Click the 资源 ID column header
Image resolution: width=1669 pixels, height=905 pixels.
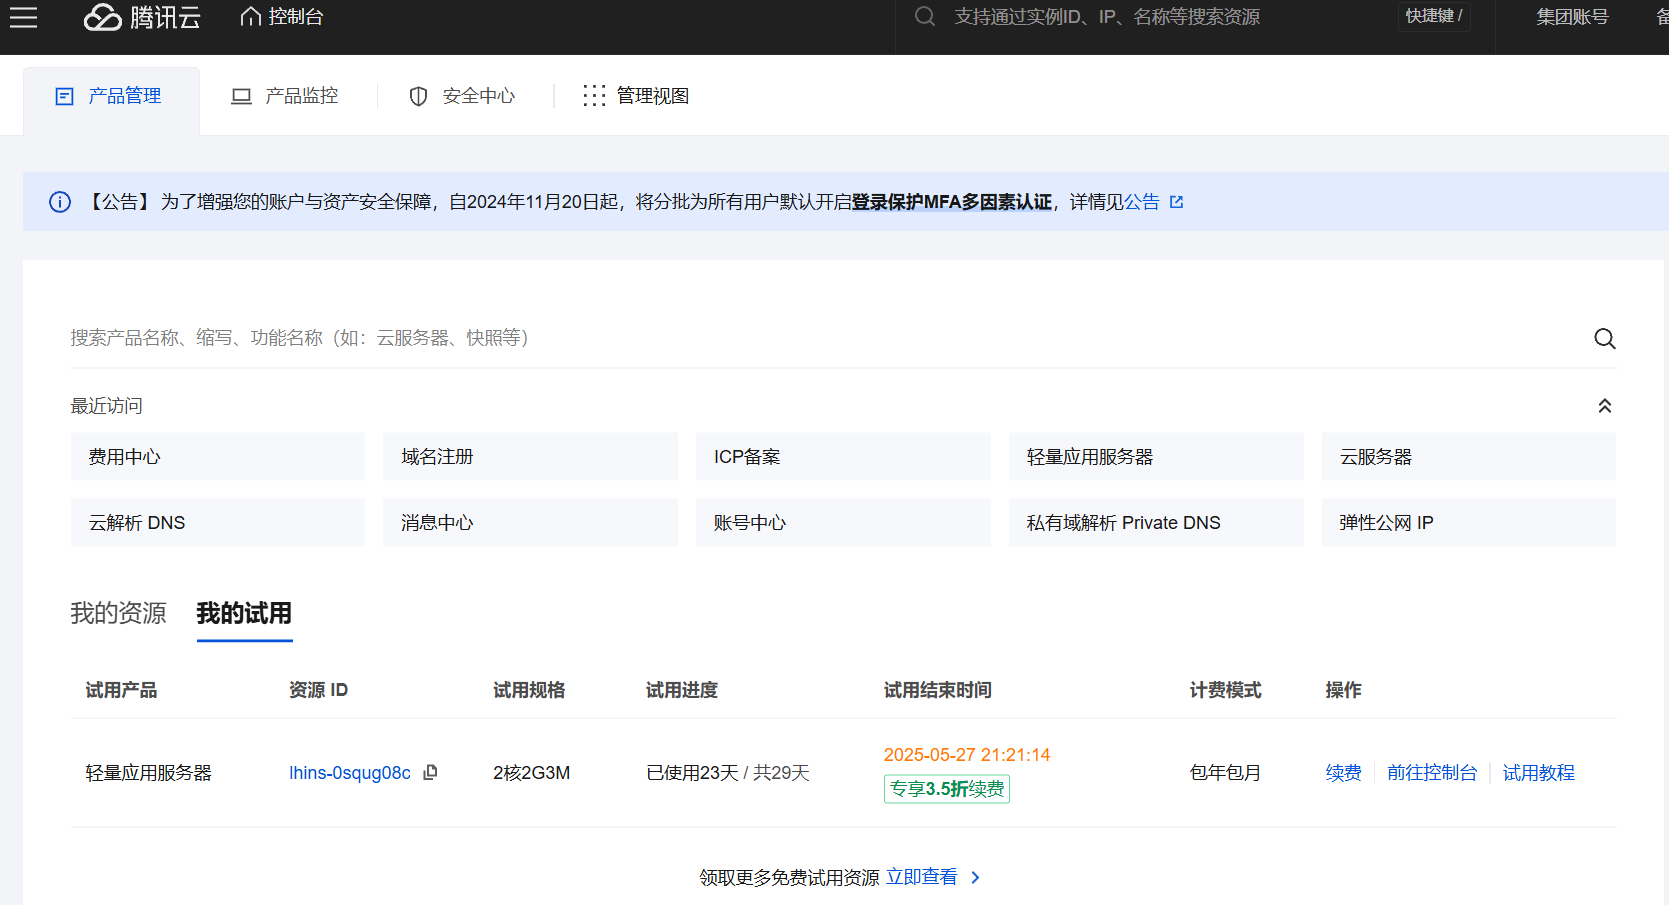318,690
